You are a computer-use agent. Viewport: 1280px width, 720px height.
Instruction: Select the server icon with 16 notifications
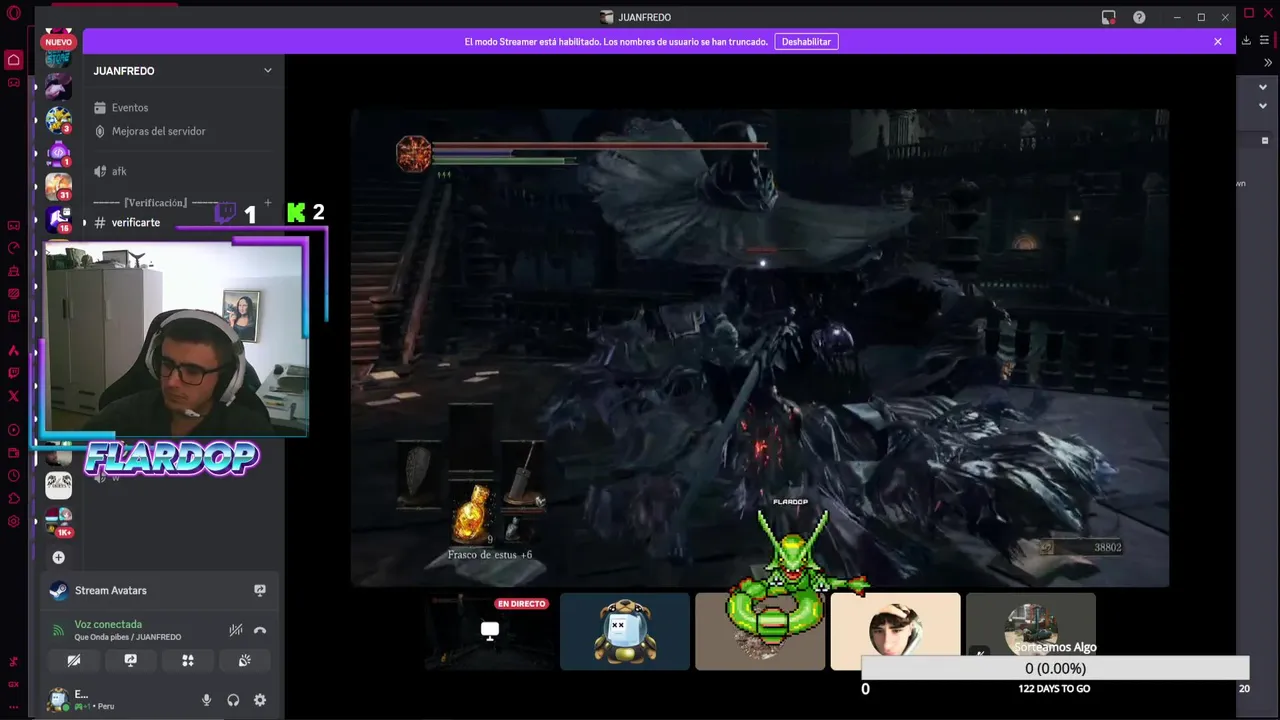[x=58, y=220]
